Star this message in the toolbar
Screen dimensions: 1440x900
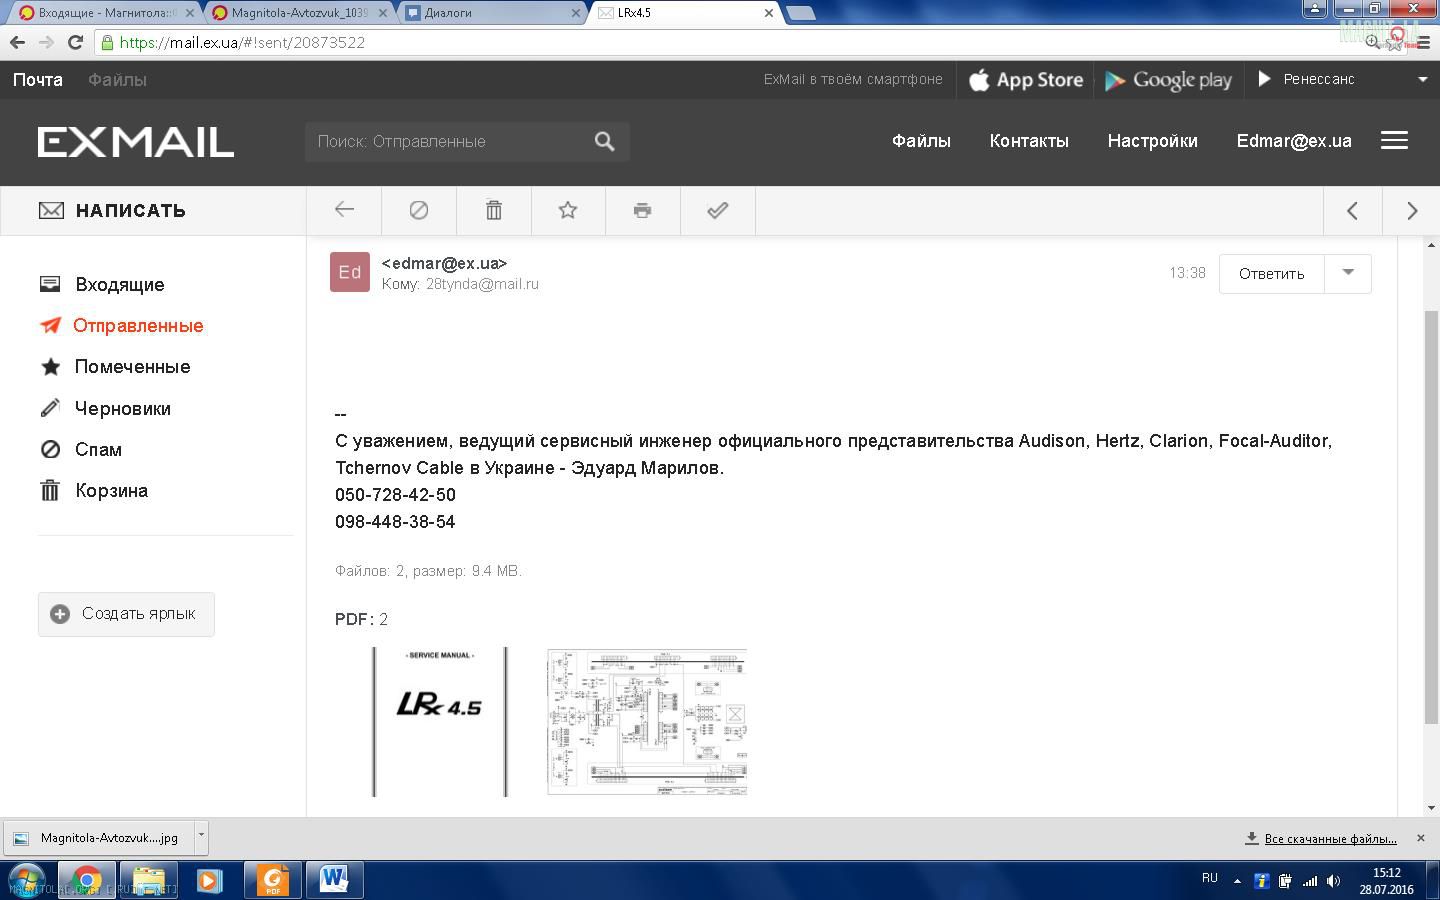coord(568,210)
